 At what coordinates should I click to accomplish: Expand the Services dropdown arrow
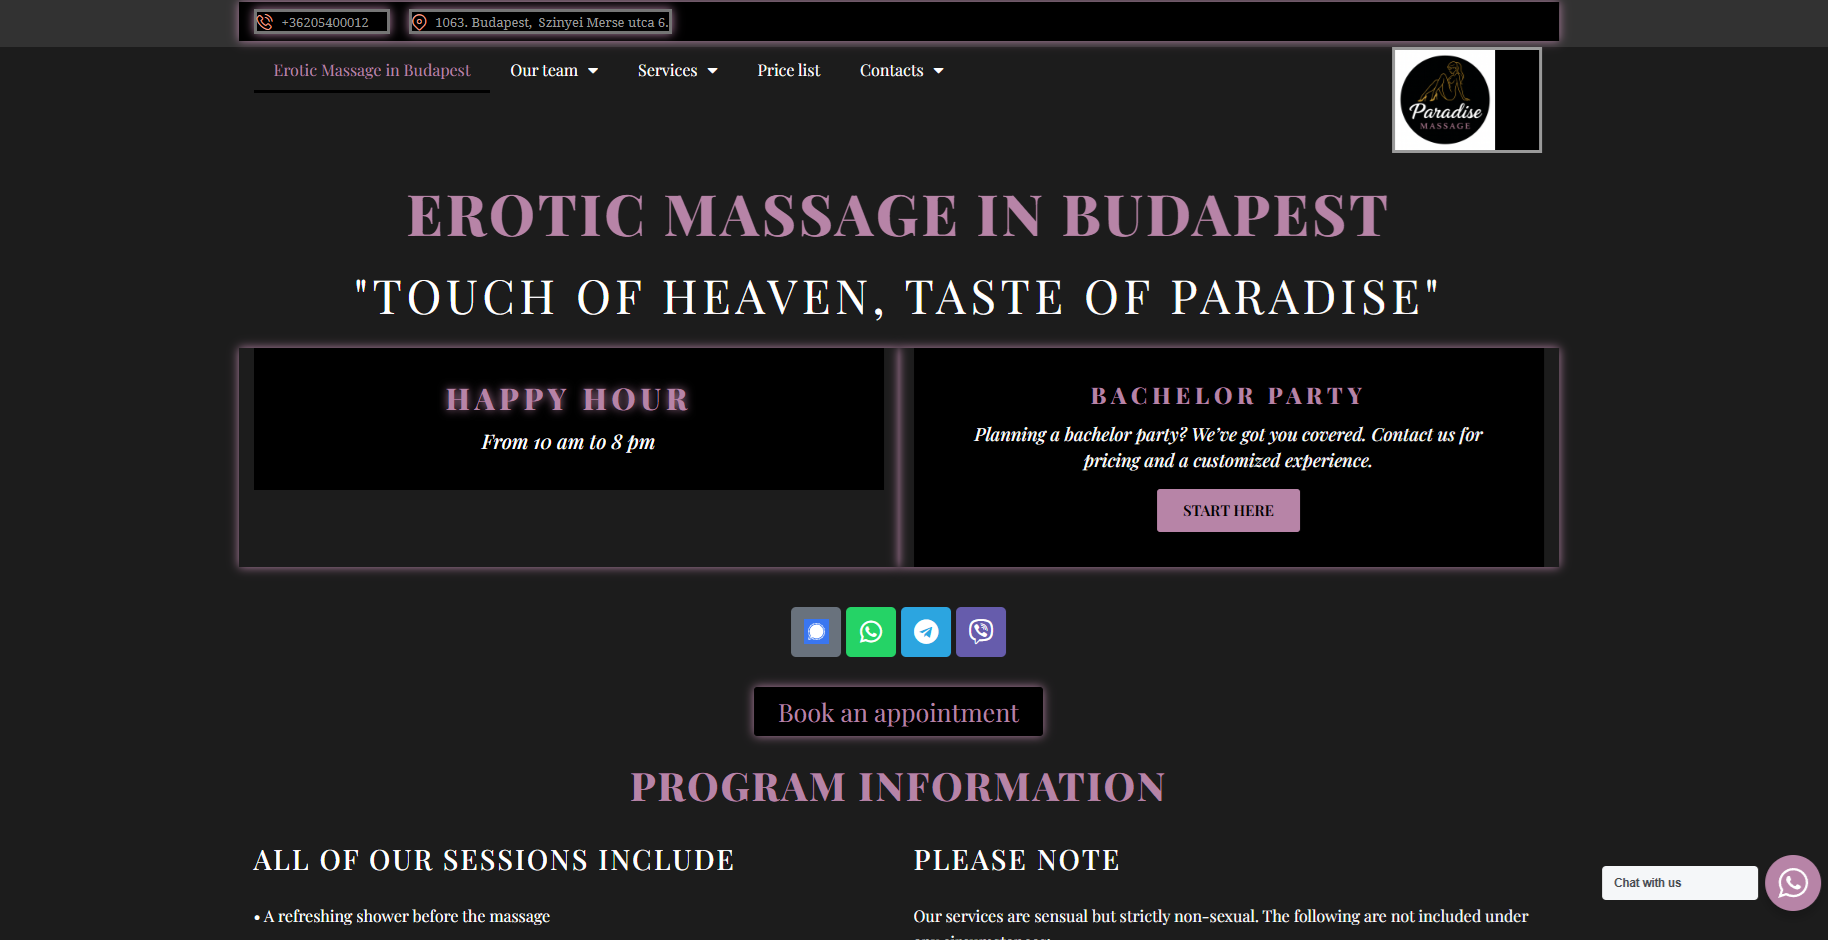tap(713, 71)
